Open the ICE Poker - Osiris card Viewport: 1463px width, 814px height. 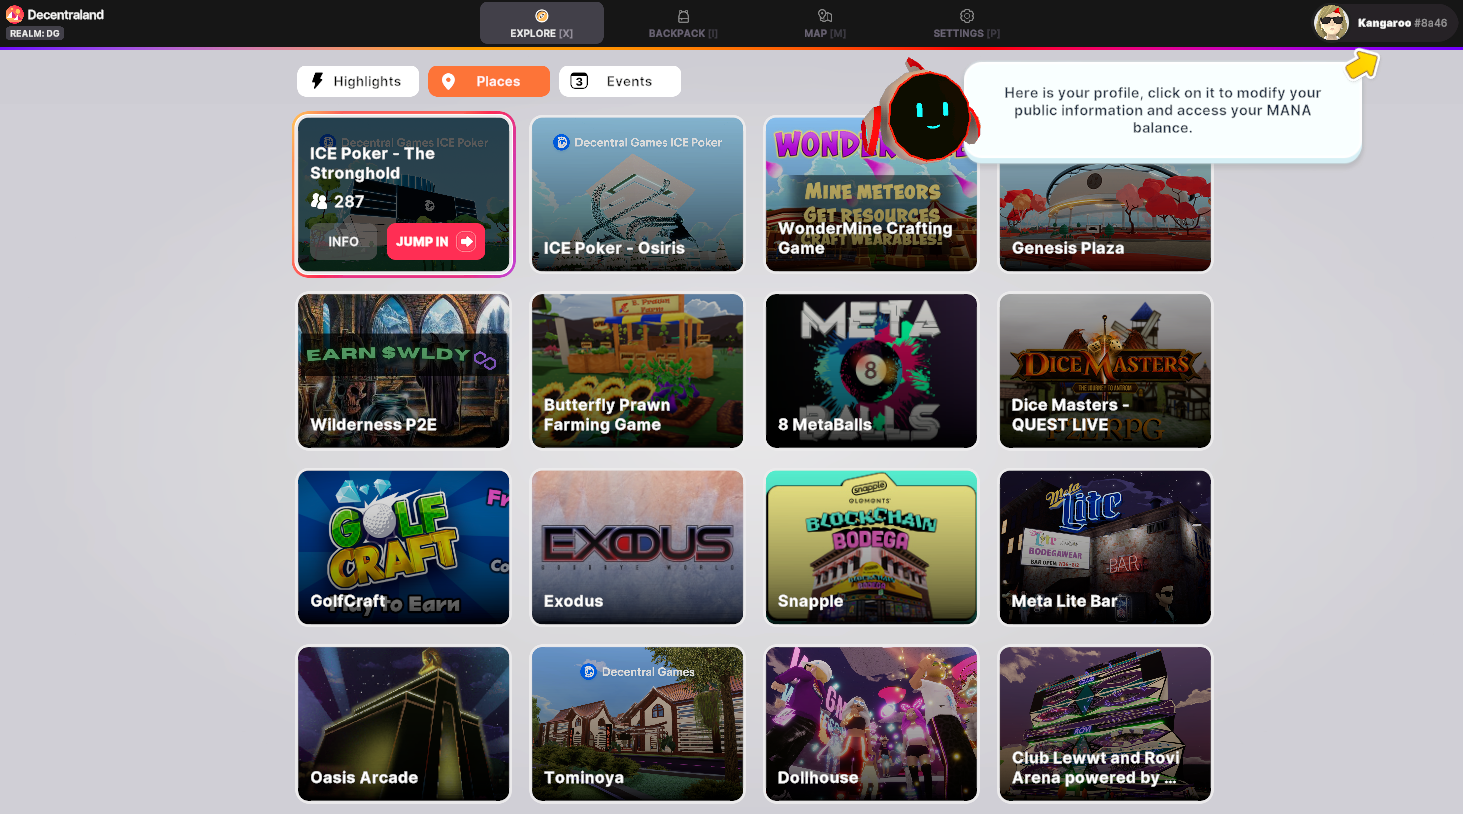point(638,194)
